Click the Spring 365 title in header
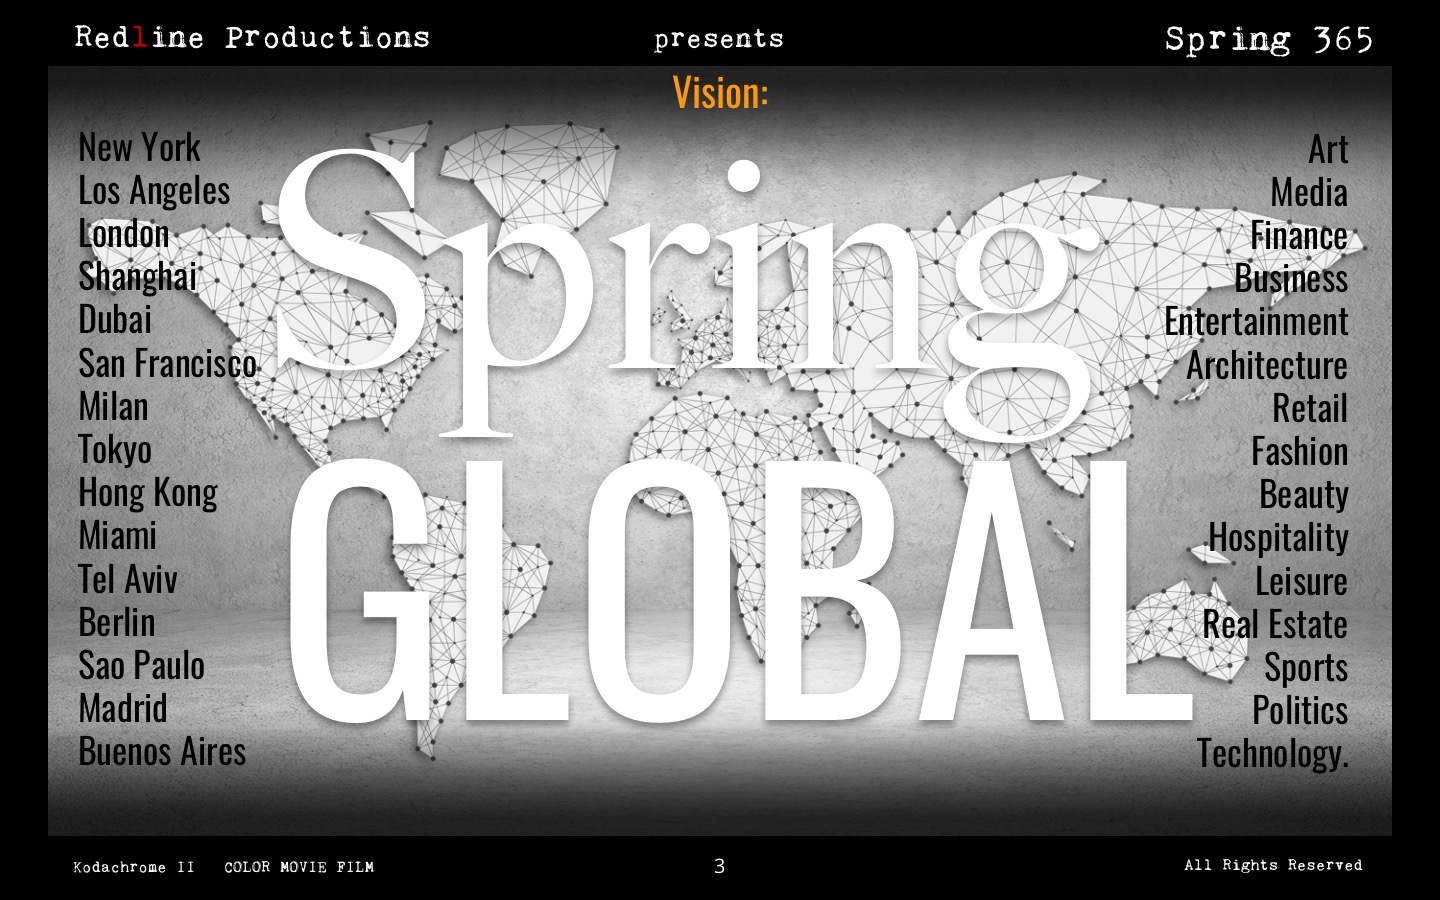The width and height of the screenshot is (1440, 900). [x=1268, y=39]
